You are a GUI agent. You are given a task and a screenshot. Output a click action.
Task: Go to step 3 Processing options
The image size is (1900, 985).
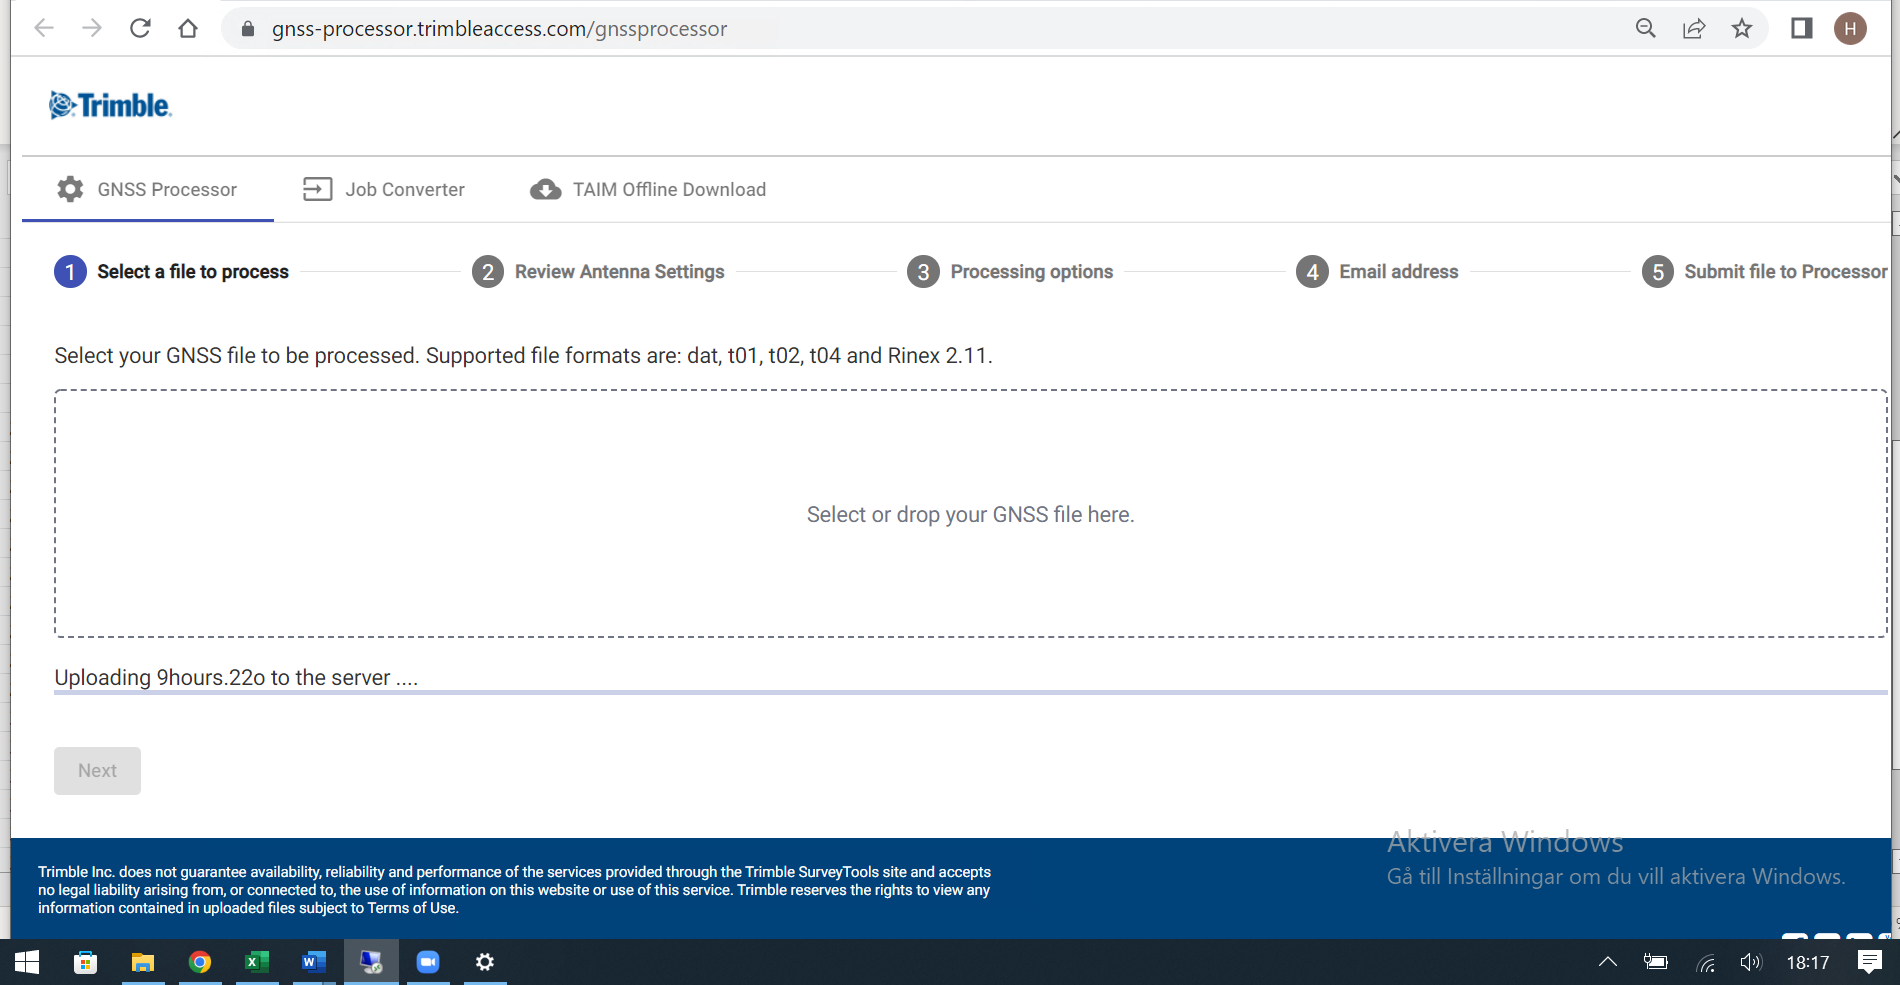[x=1010, y=272]
